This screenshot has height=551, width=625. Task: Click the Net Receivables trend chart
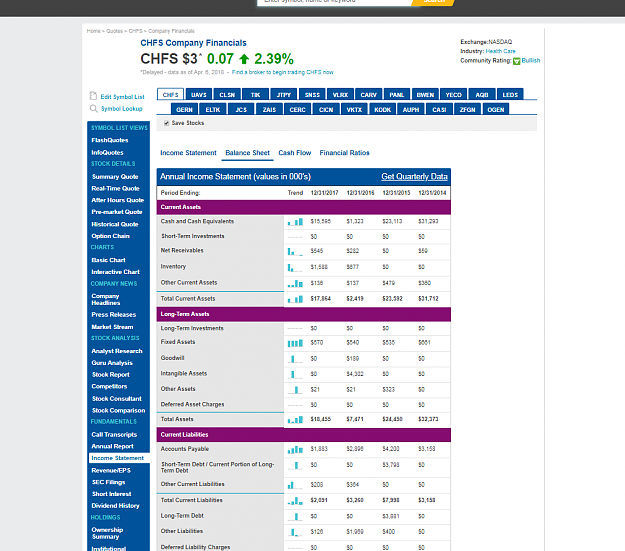tap(295, 251)
